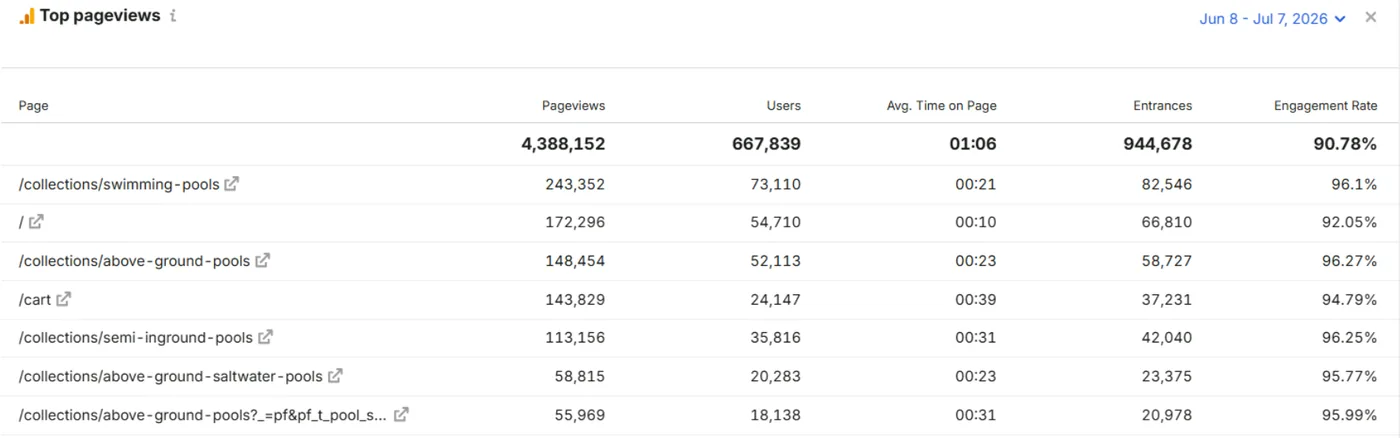The height and width of the screenshot is (438, 1400).
Task: Sort by the Page column header
Action: click(x=34, y=105)
